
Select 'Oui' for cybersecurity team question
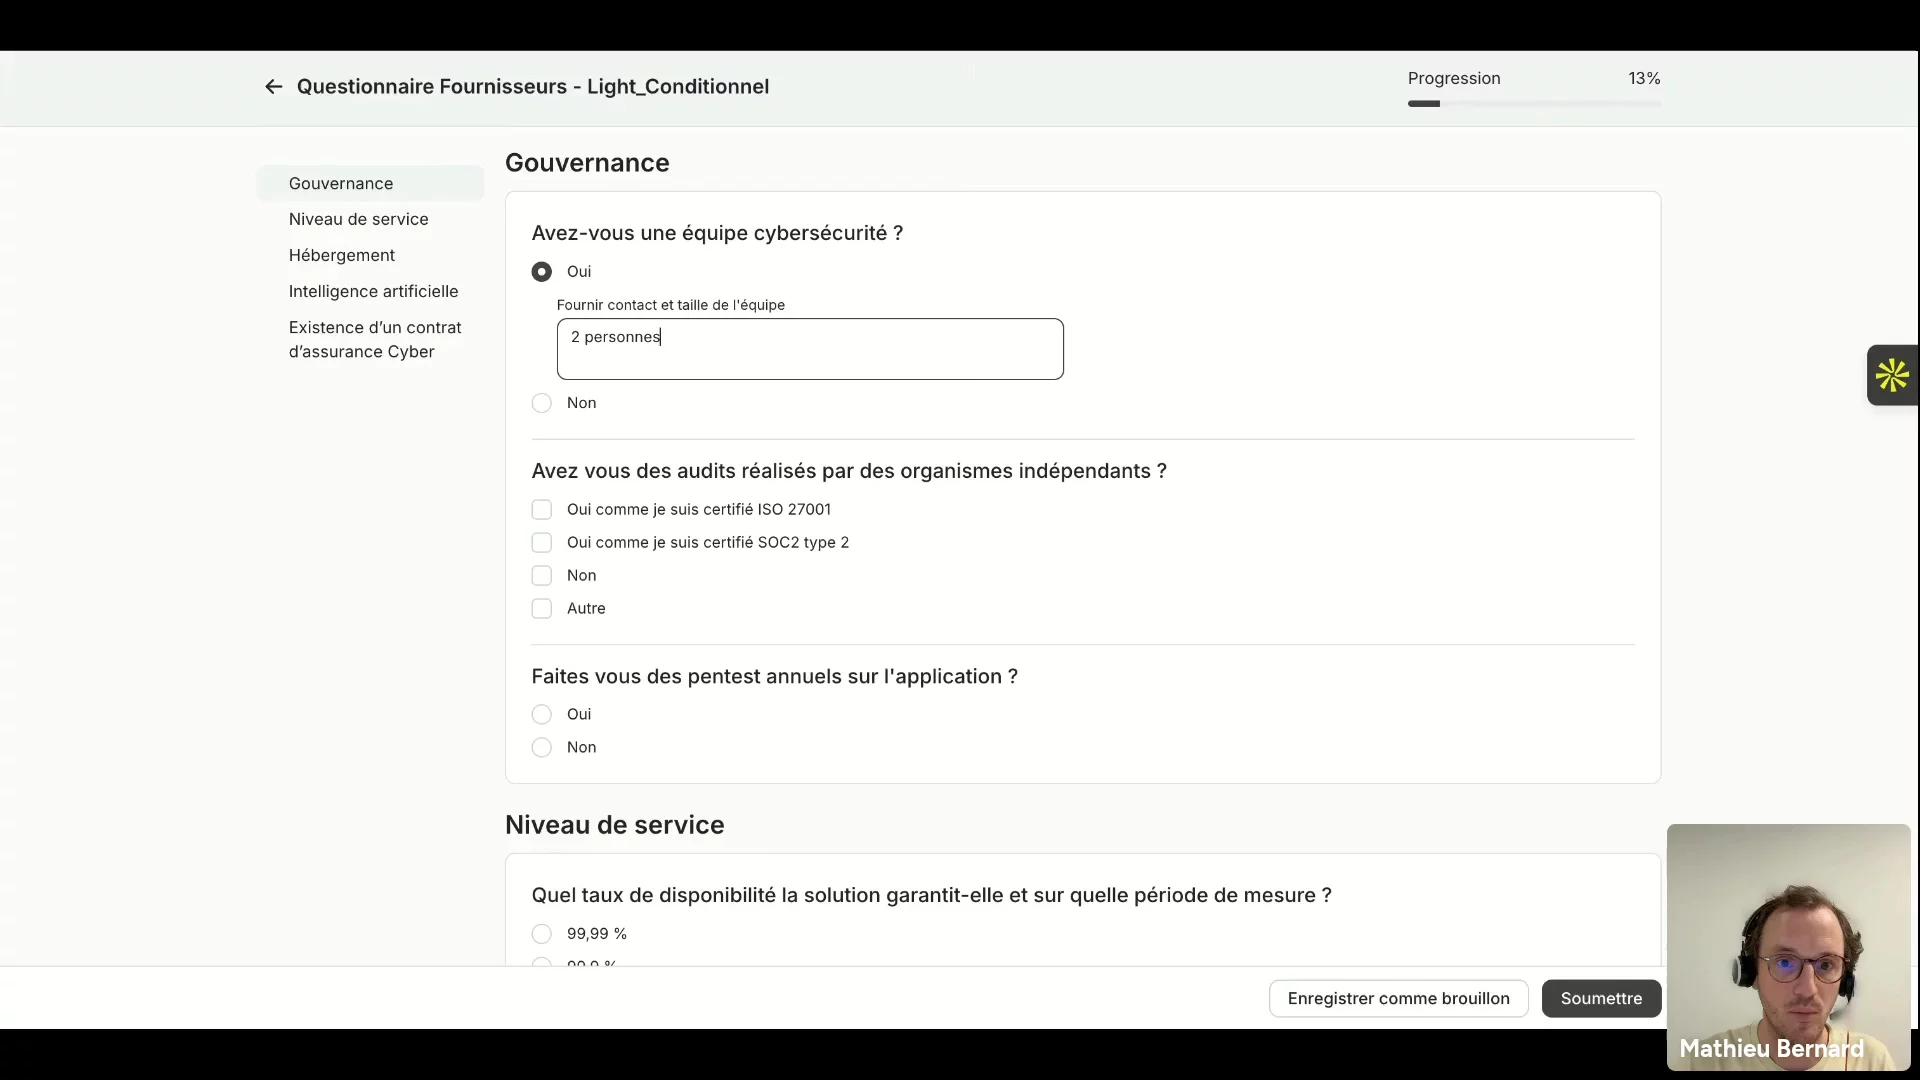tap(541, 272)
